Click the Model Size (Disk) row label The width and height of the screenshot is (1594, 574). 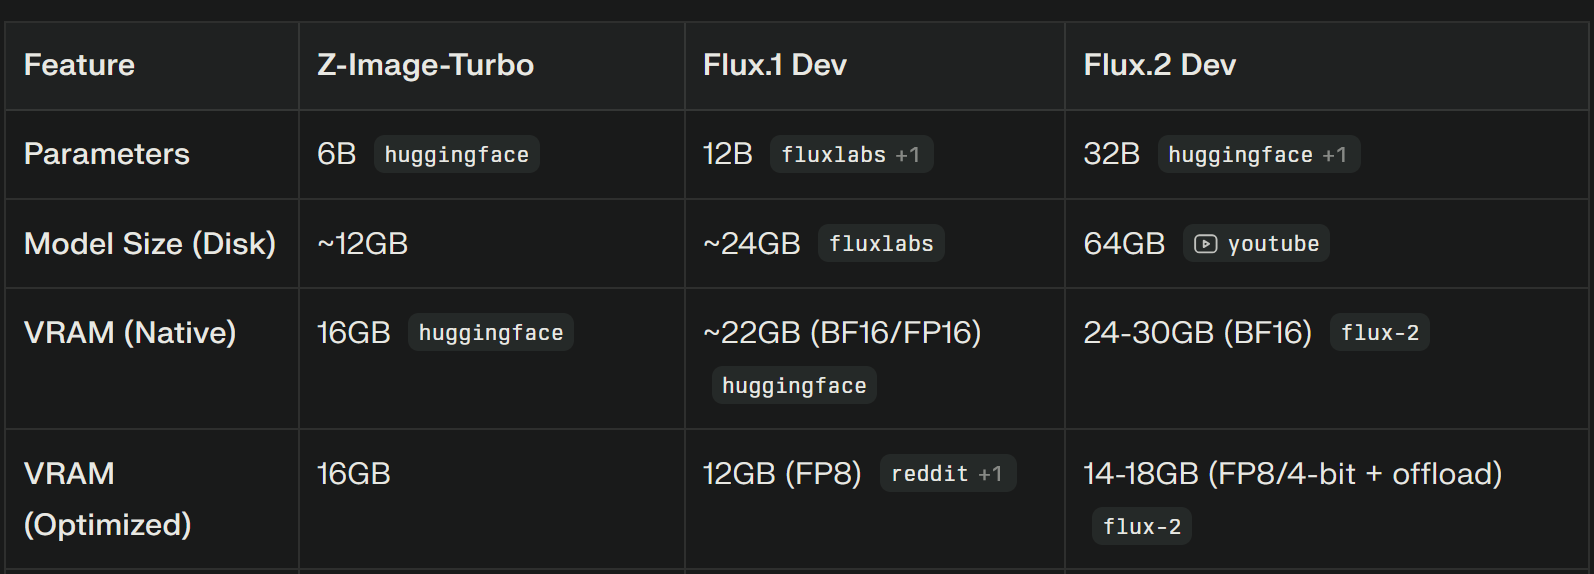coord(150,243)
